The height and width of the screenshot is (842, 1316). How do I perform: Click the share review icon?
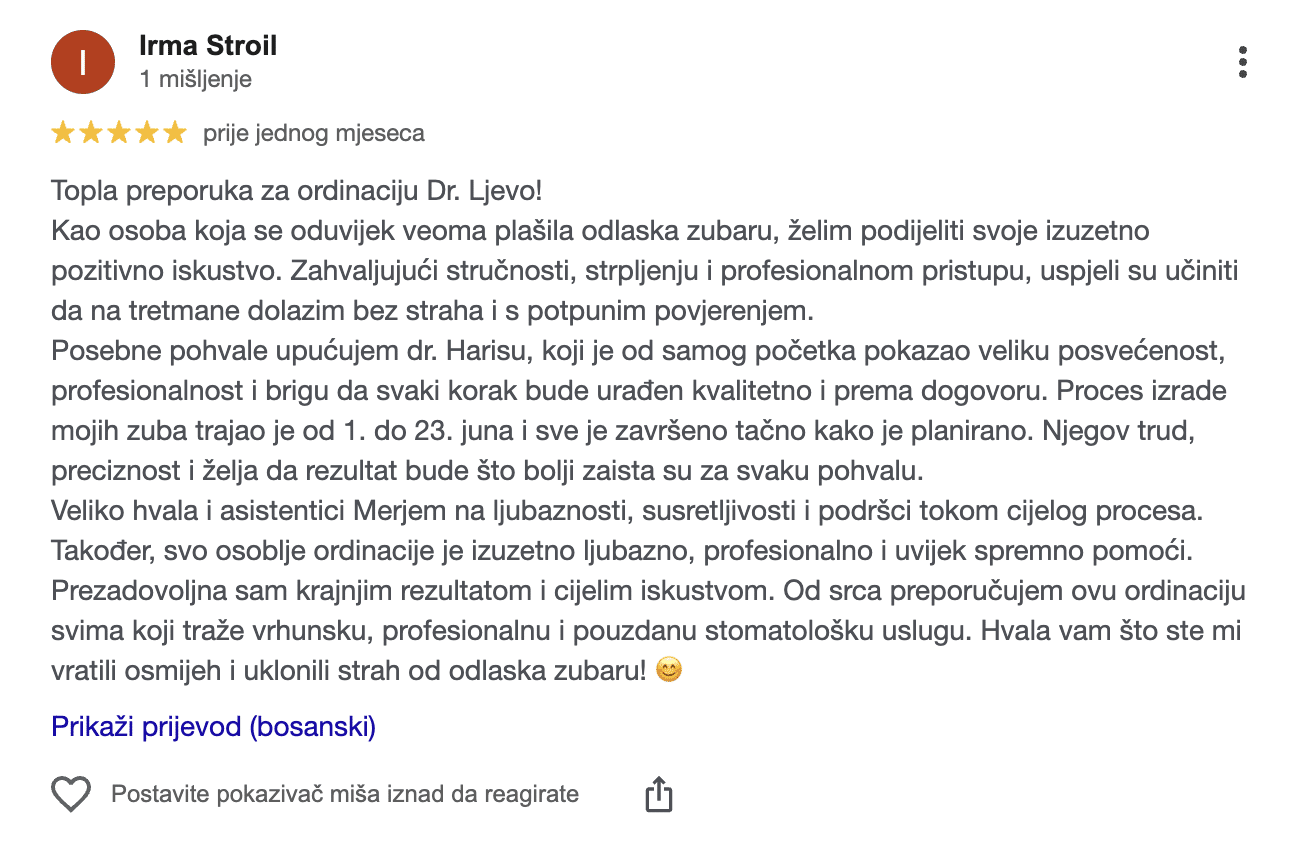click(x=658, y=795)
